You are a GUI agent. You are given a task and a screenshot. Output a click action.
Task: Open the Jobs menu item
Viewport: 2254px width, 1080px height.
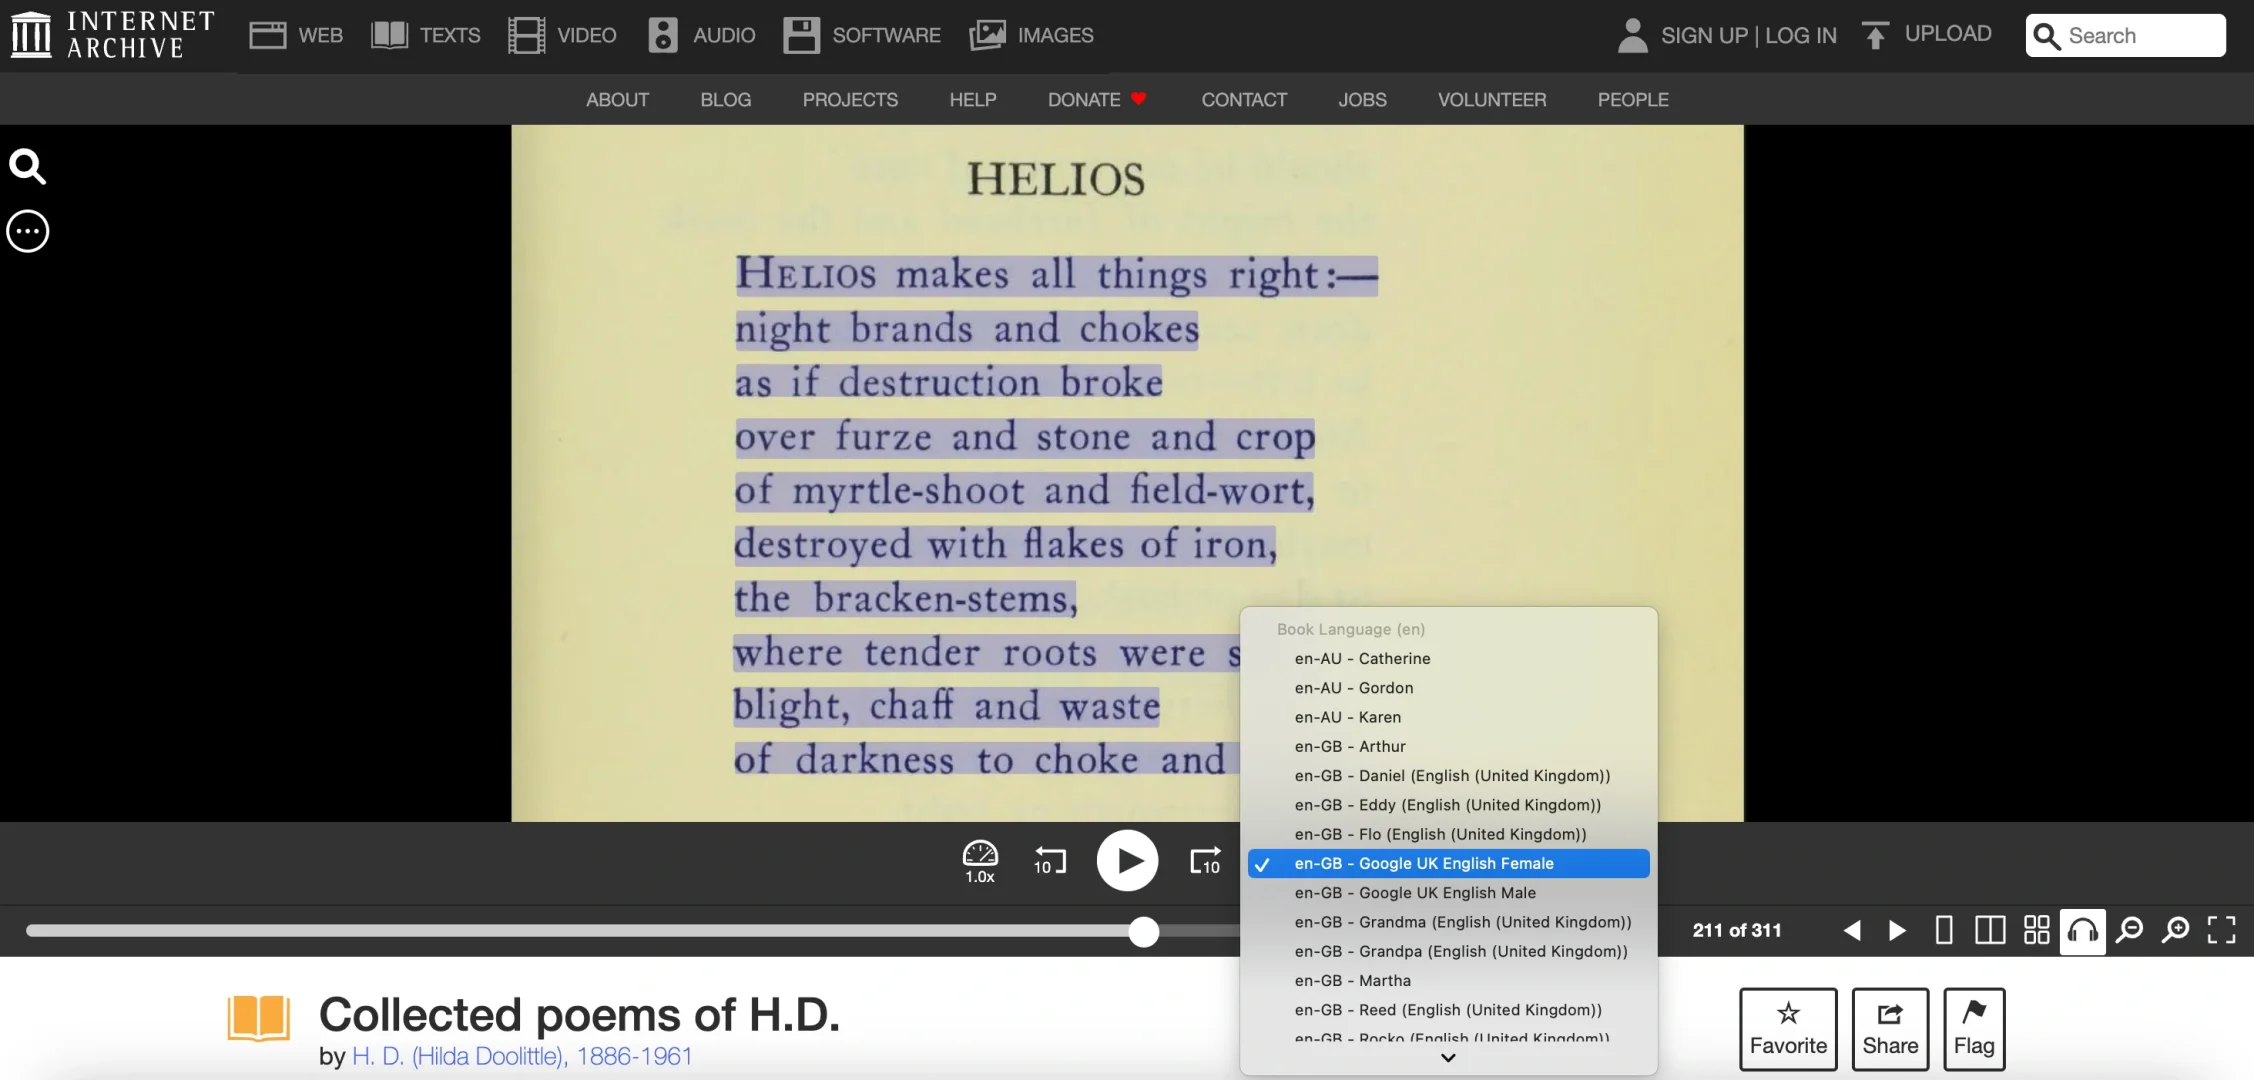click(x=1362, y=100)
